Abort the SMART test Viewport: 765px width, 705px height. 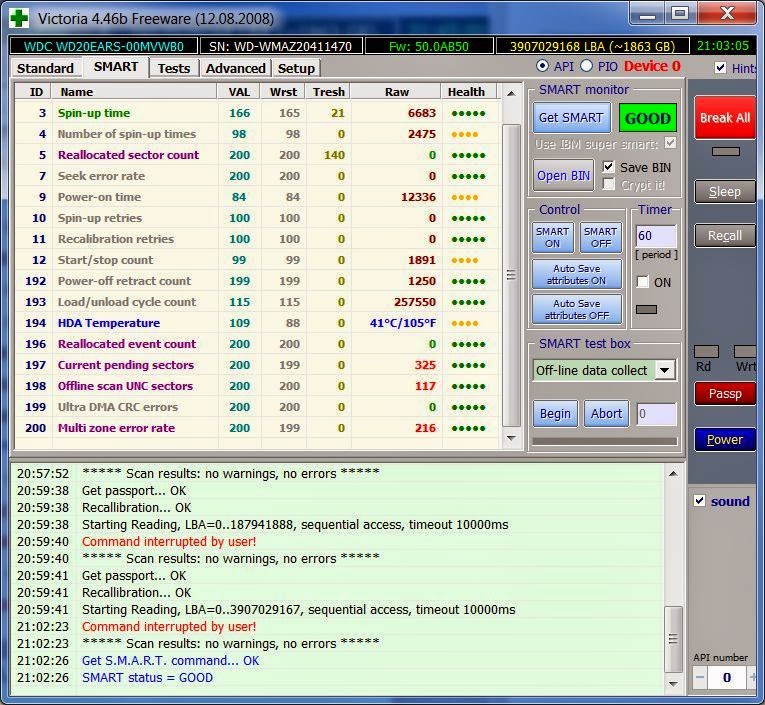coord(606,414)
